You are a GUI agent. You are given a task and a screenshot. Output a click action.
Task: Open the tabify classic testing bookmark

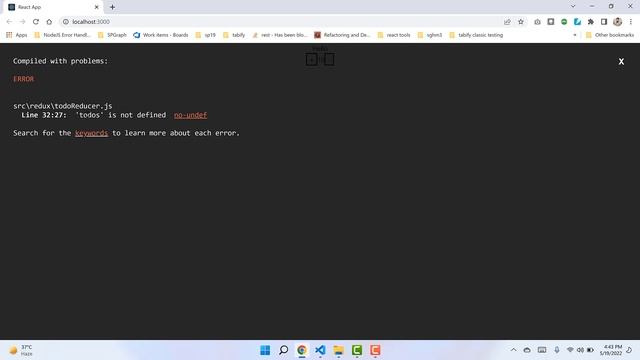coord(476,35)
